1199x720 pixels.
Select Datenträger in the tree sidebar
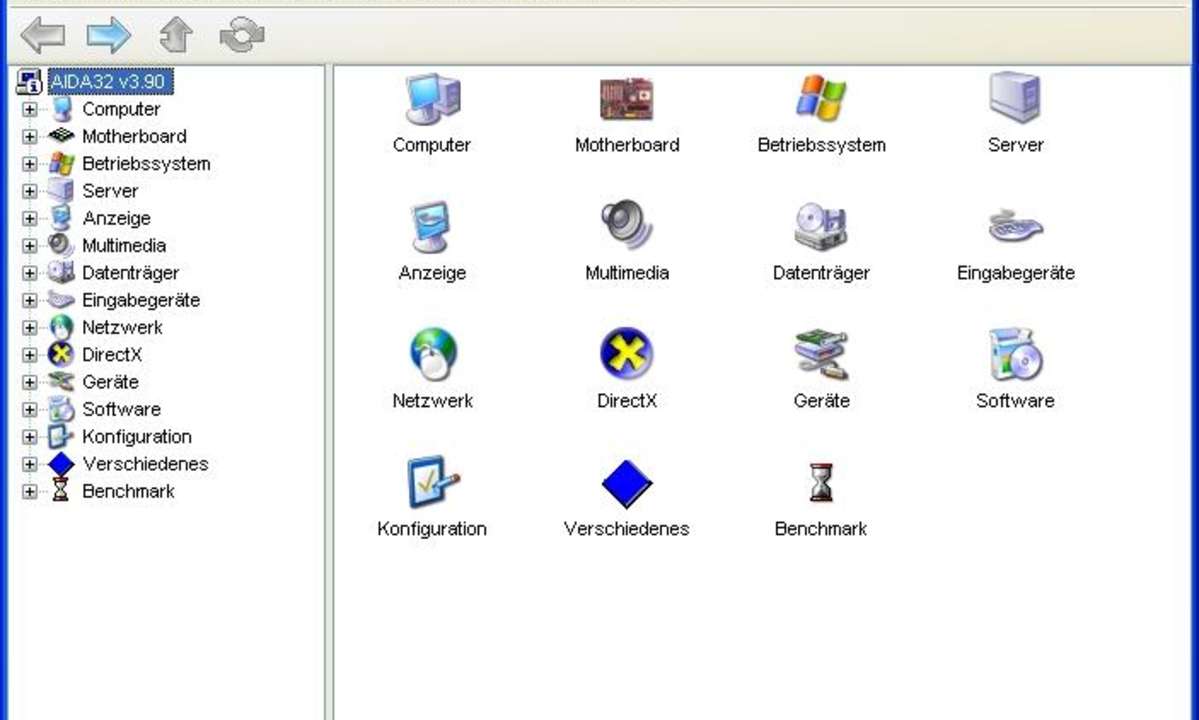point(130,273)
